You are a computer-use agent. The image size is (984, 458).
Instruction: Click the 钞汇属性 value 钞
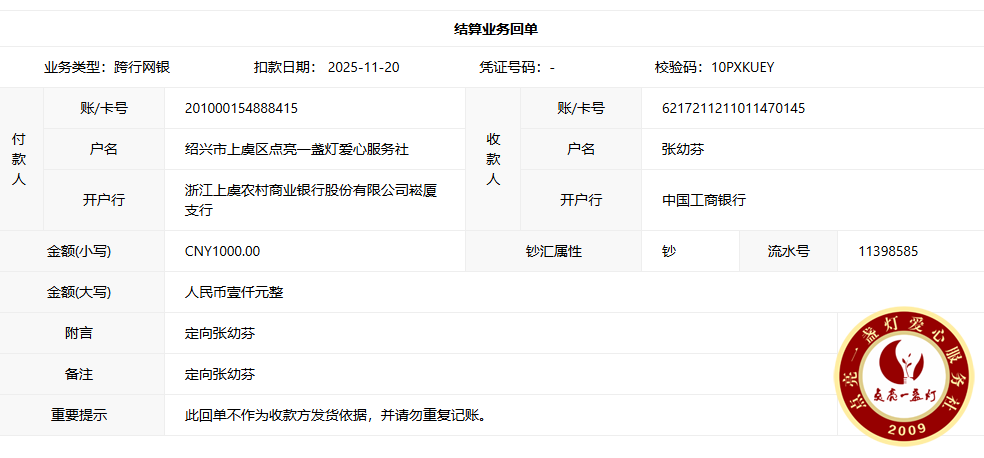click(x=669, y=251)
